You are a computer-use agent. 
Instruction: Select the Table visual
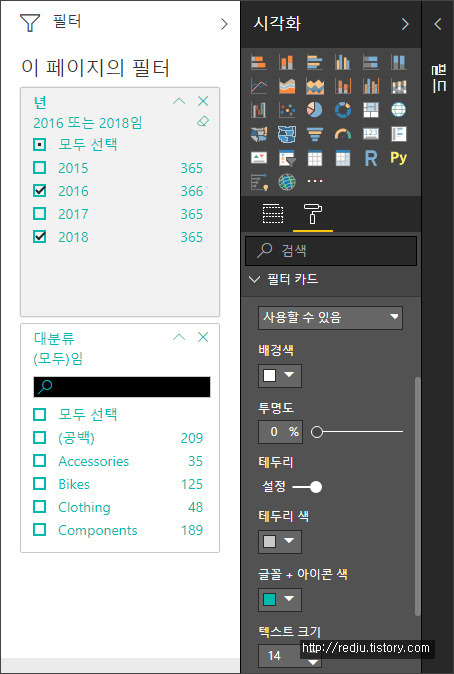coord(315,158)
